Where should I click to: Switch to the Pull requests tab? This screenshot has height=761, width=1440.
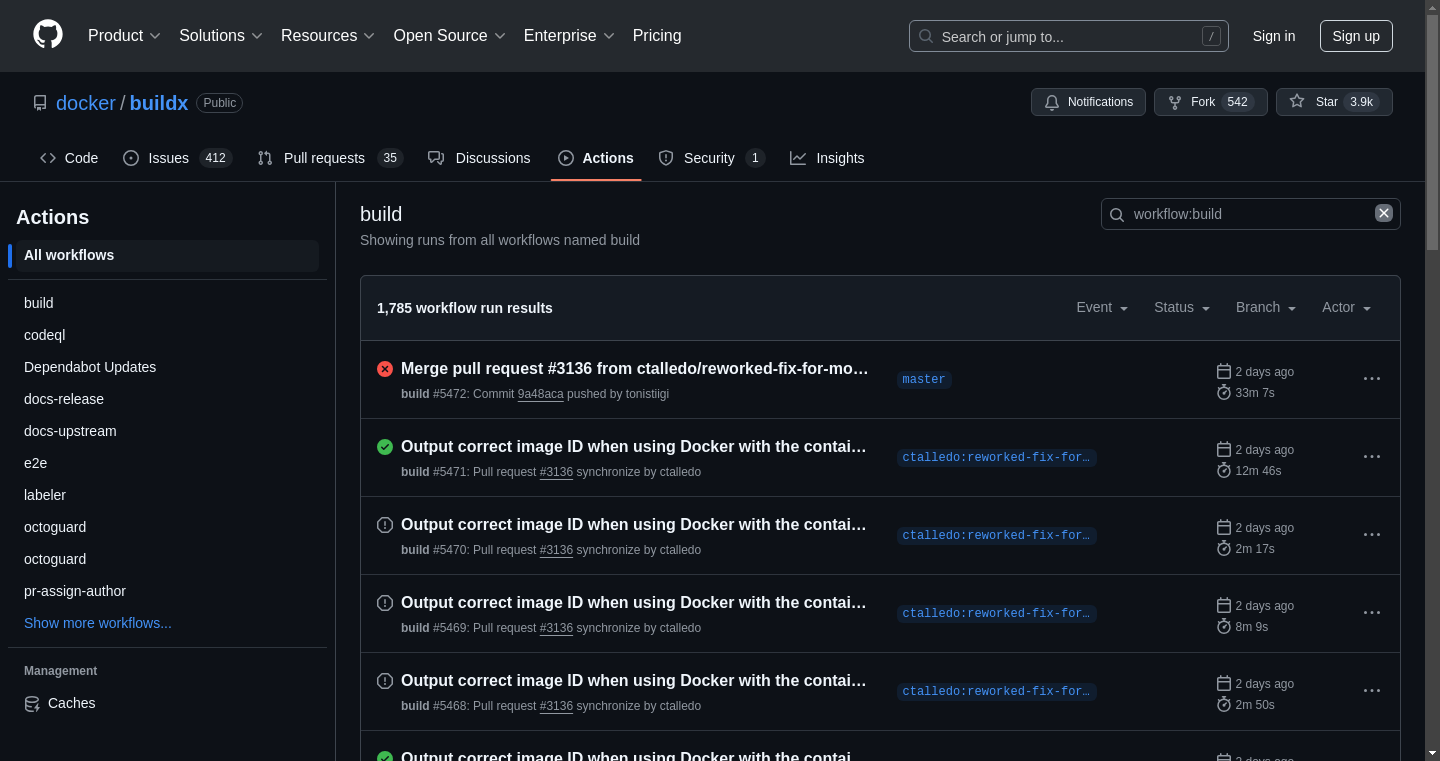pos(329,158)
